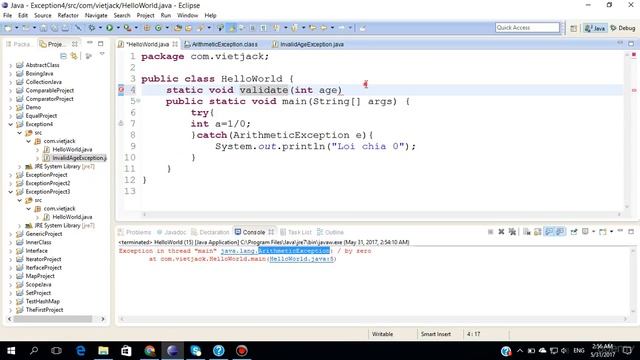The image size is (640, 360).
Task: Select the TheFirstProject tree item
Action: click(x=40, y=310)
